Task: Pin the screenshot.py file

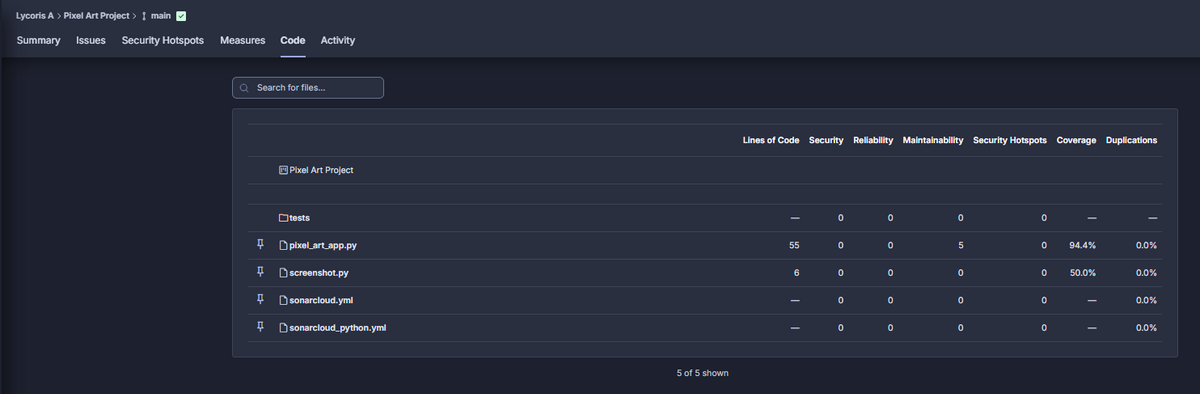Action: click(x=260, y=272)
